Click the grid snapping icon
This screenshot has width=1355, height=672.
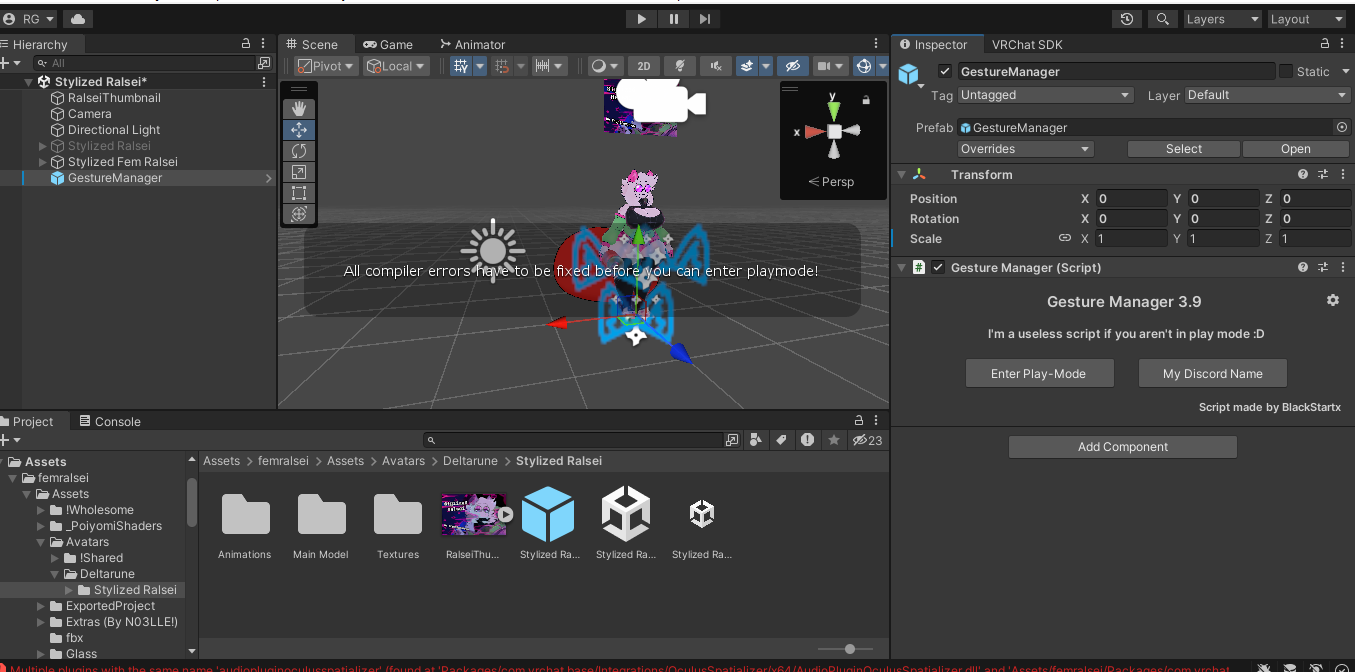[503, 66]
